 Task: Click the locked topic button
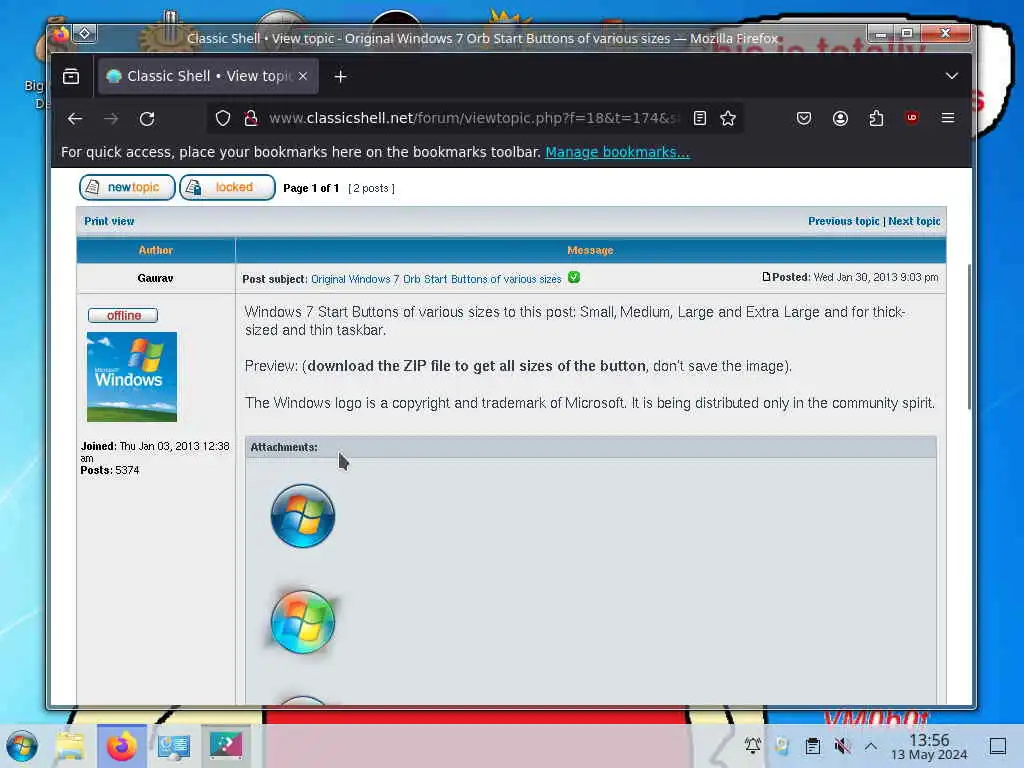[x=227, y=187]
